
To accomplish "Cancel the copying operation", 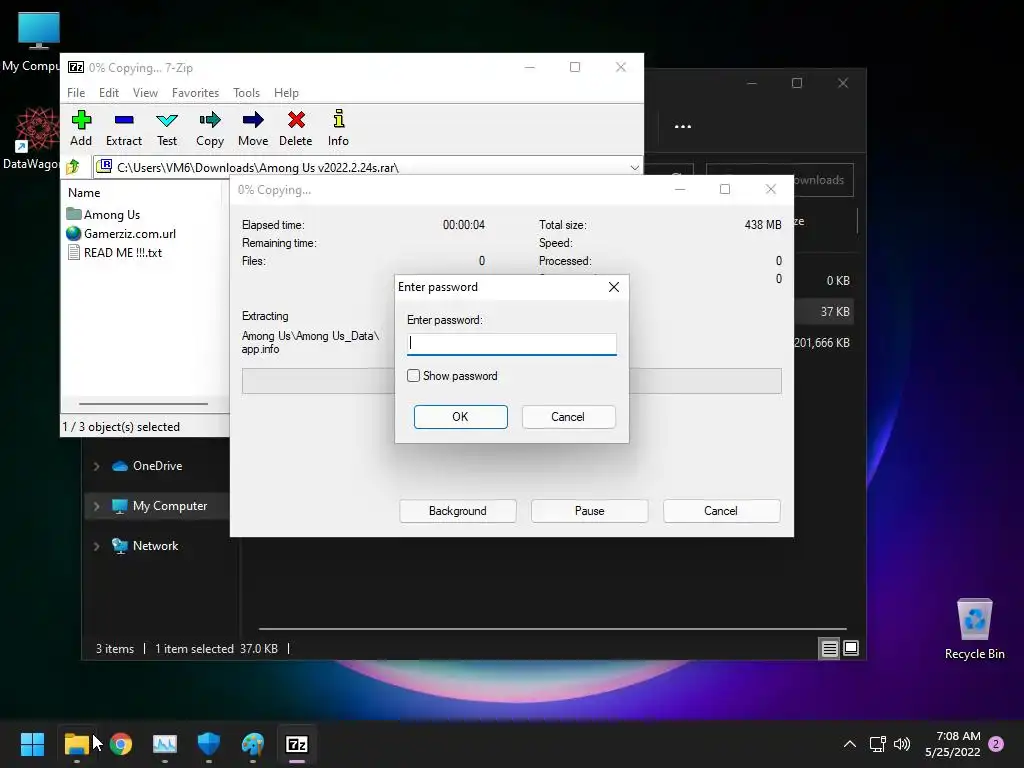I will click(x=721, y=511).
